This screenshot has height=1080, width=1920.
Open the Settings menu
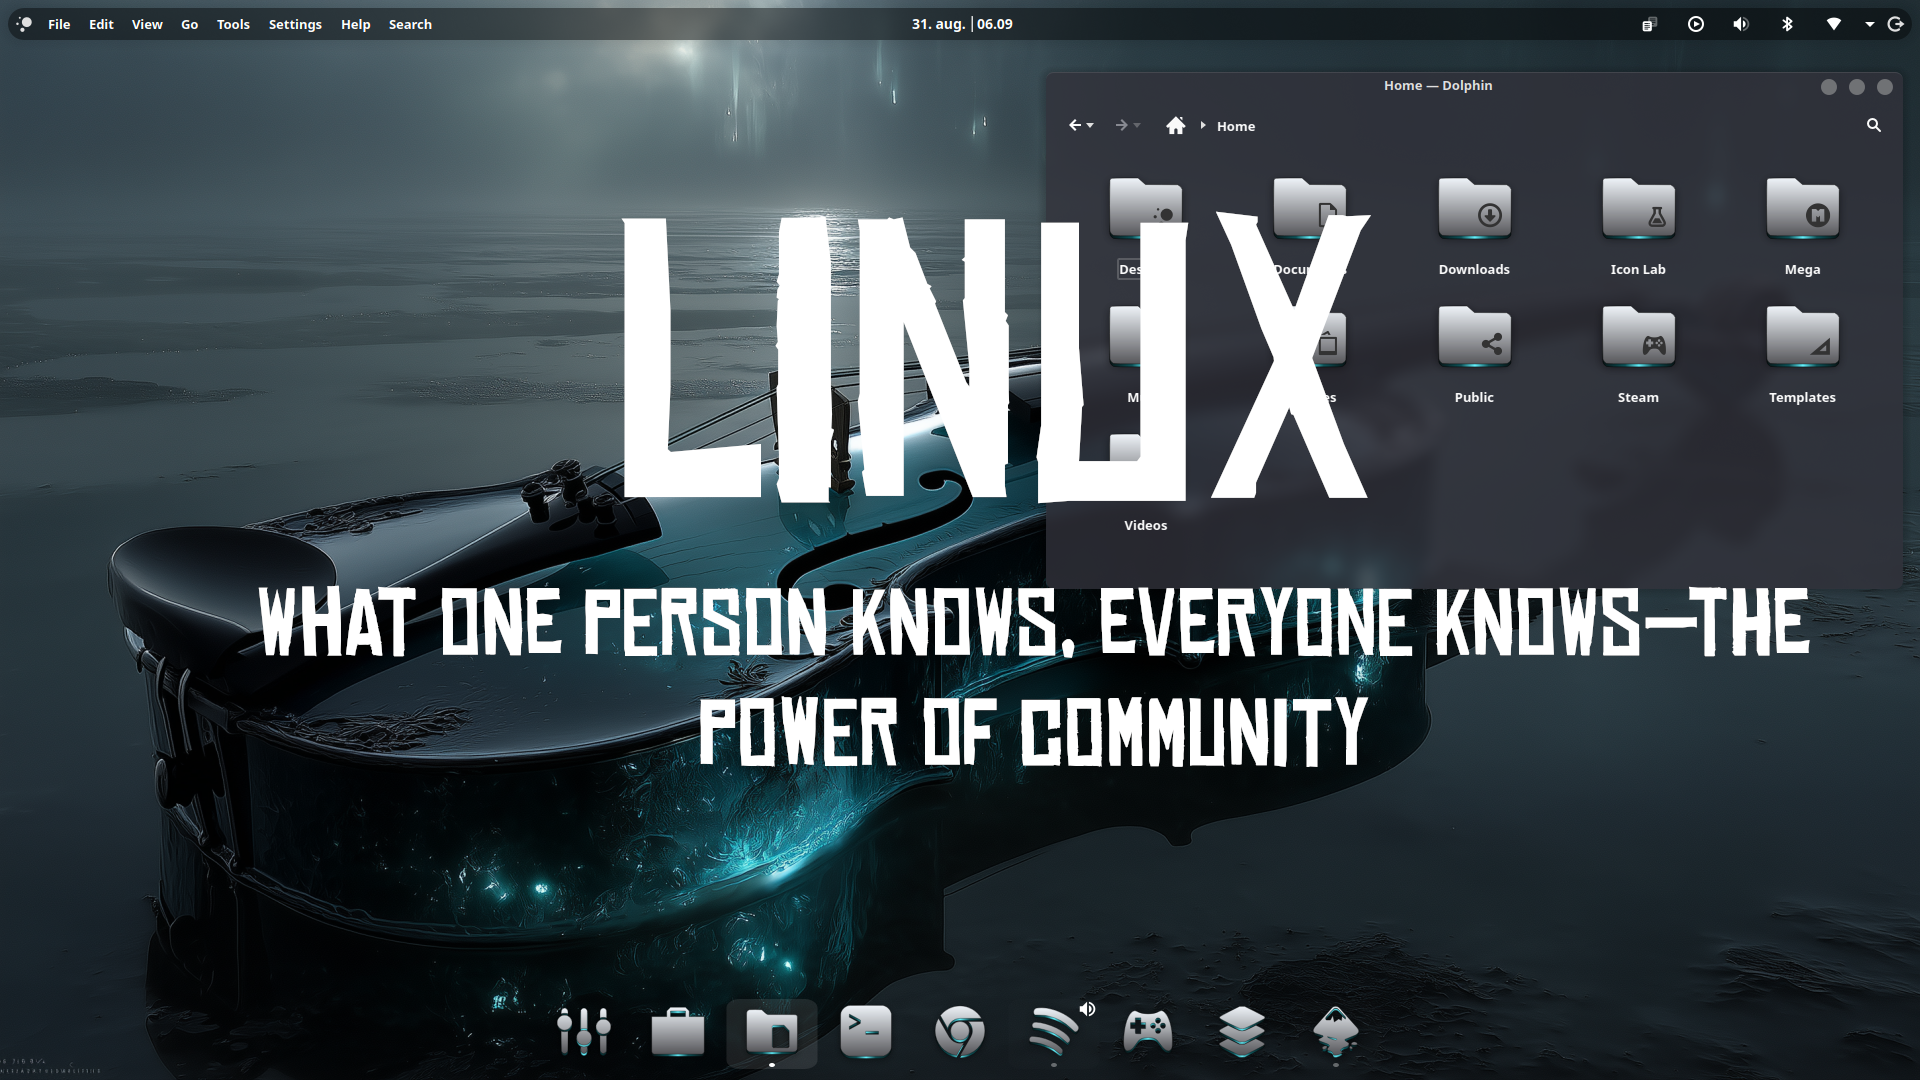point(295,24)
